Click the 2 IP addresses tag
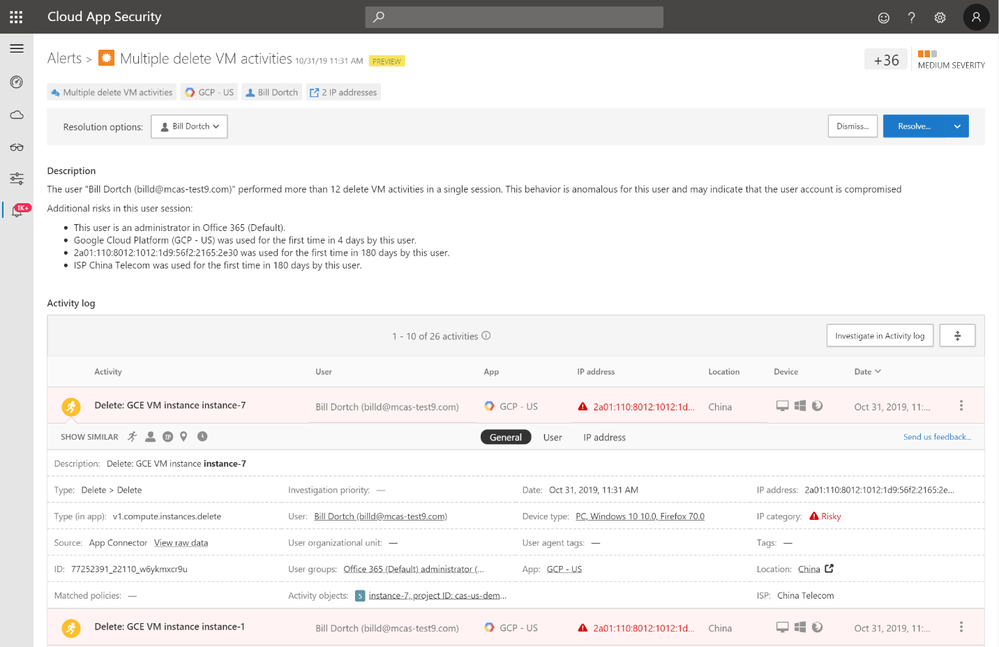The width and height of the screenshot is (999, 647). 343,92
